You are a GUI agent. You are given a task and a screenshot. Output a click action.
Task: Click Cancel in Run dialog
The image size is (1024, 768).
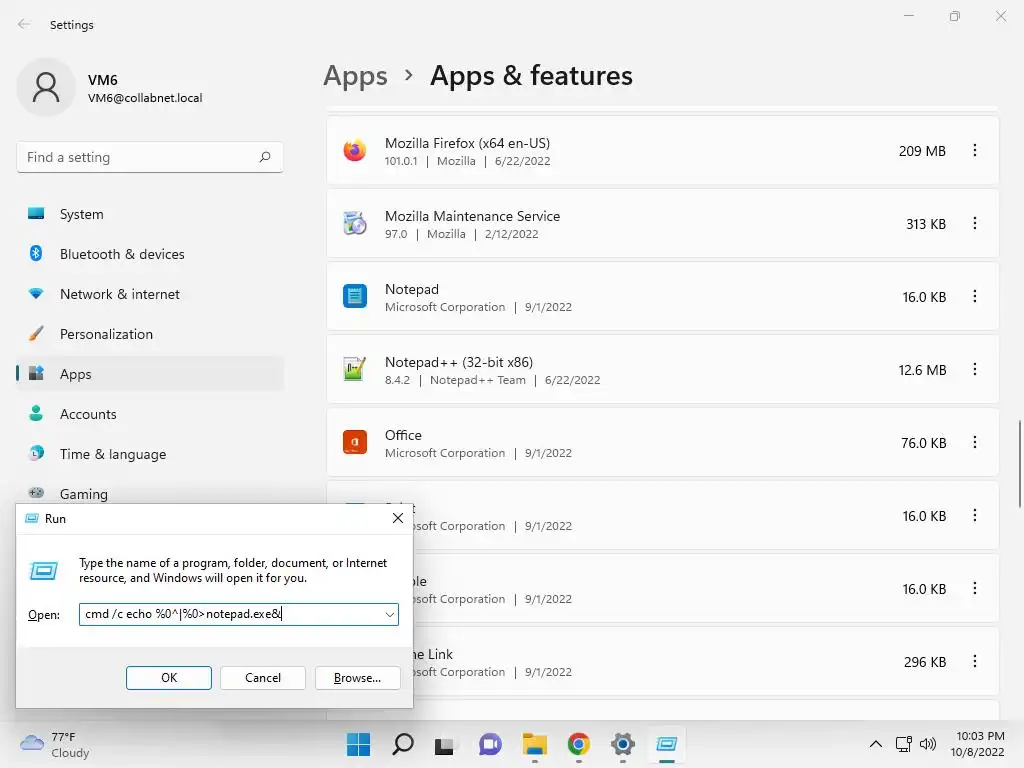pos(263,678)
